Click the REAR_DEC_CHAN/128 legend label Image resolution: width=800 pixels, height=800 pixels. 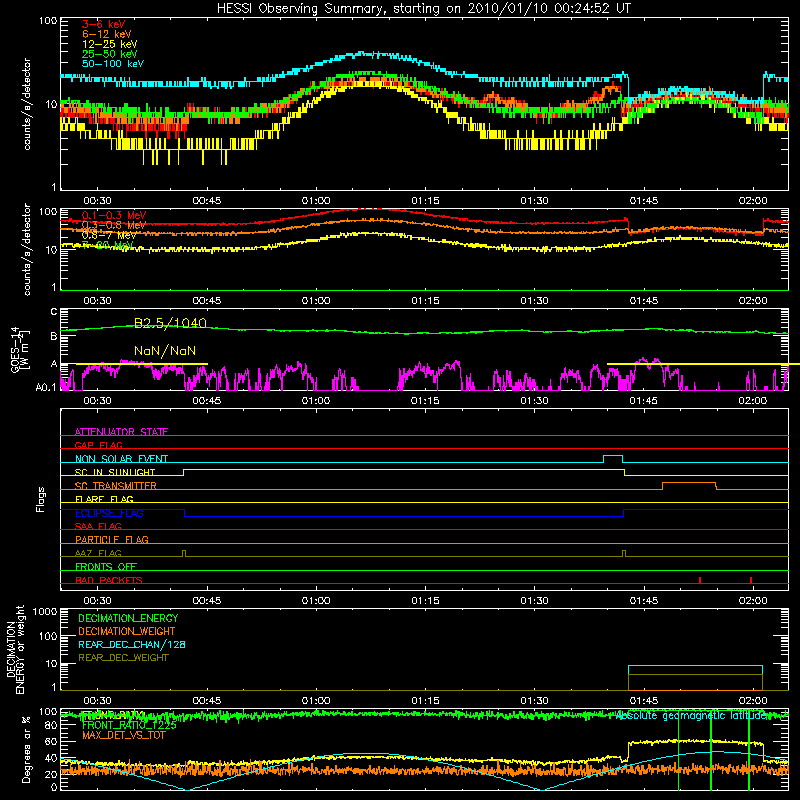point(132,644)
